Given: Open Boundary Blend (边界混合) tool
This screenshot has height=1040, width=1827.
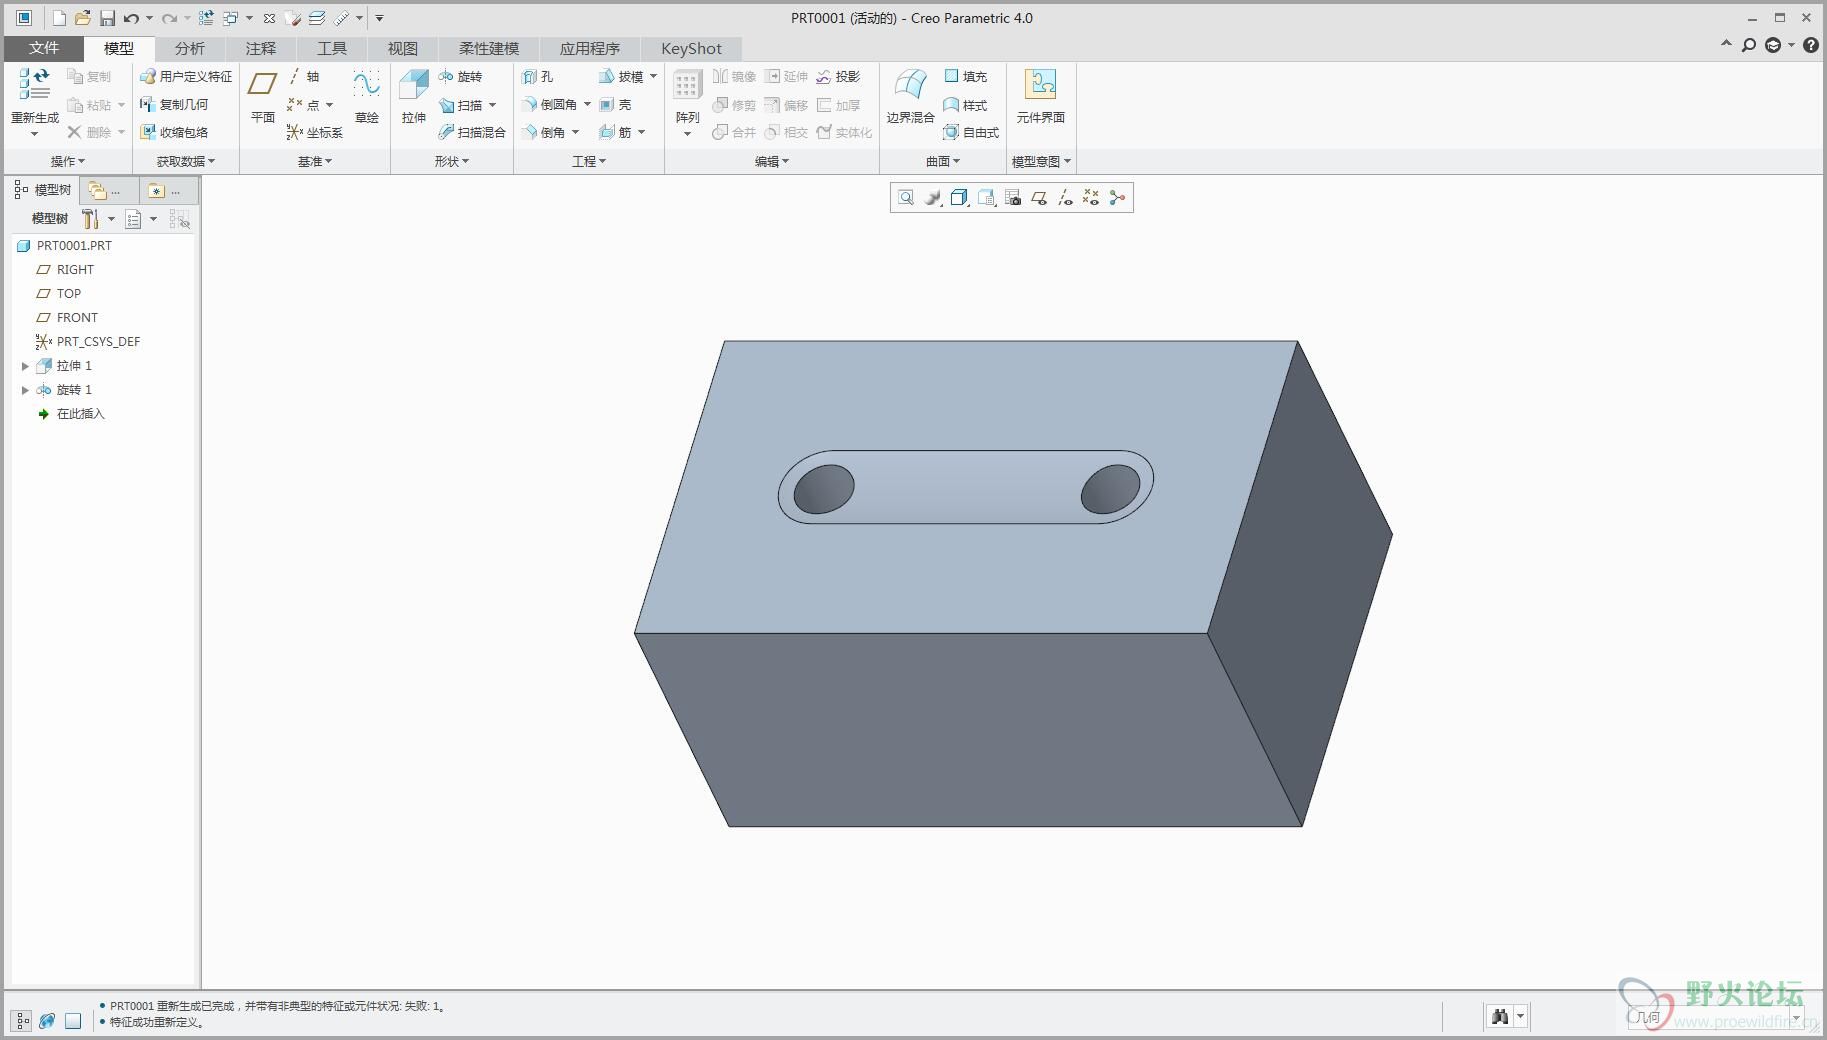Looking at the screenshot, I should 910,96.
